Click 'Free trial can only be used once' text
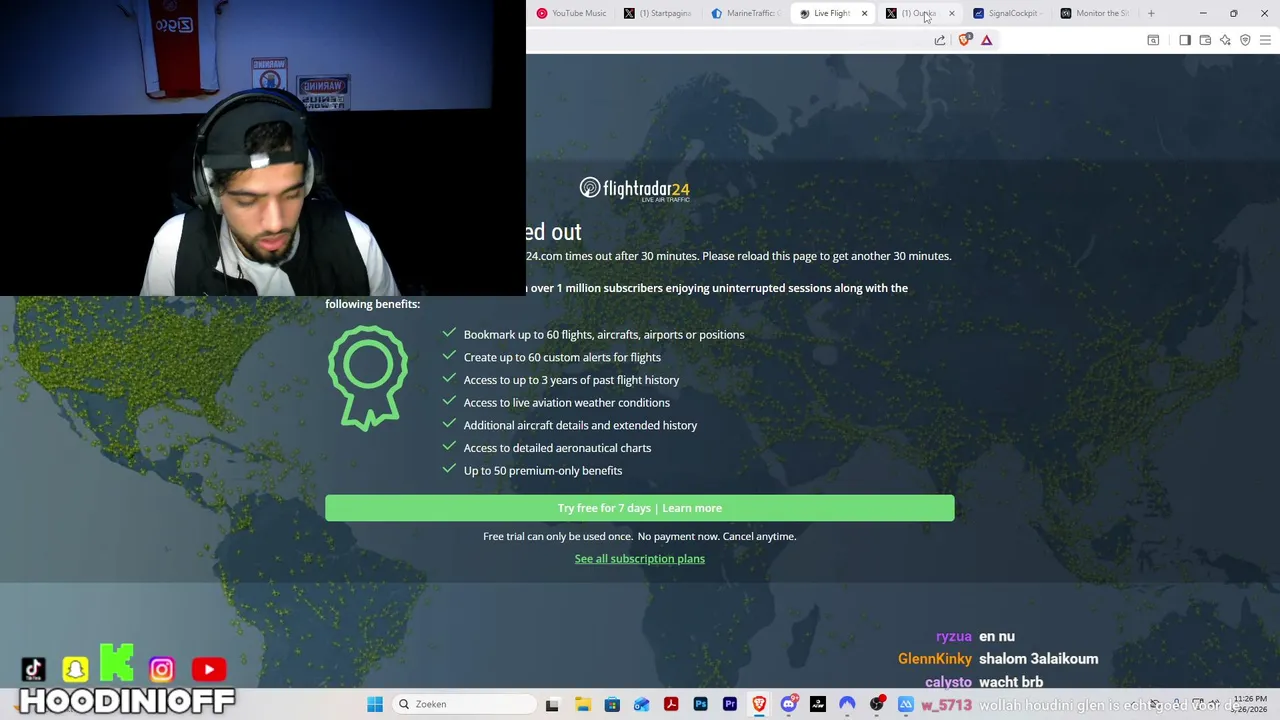The height and width of the screenshot is (720, 1280). point(558,537)
